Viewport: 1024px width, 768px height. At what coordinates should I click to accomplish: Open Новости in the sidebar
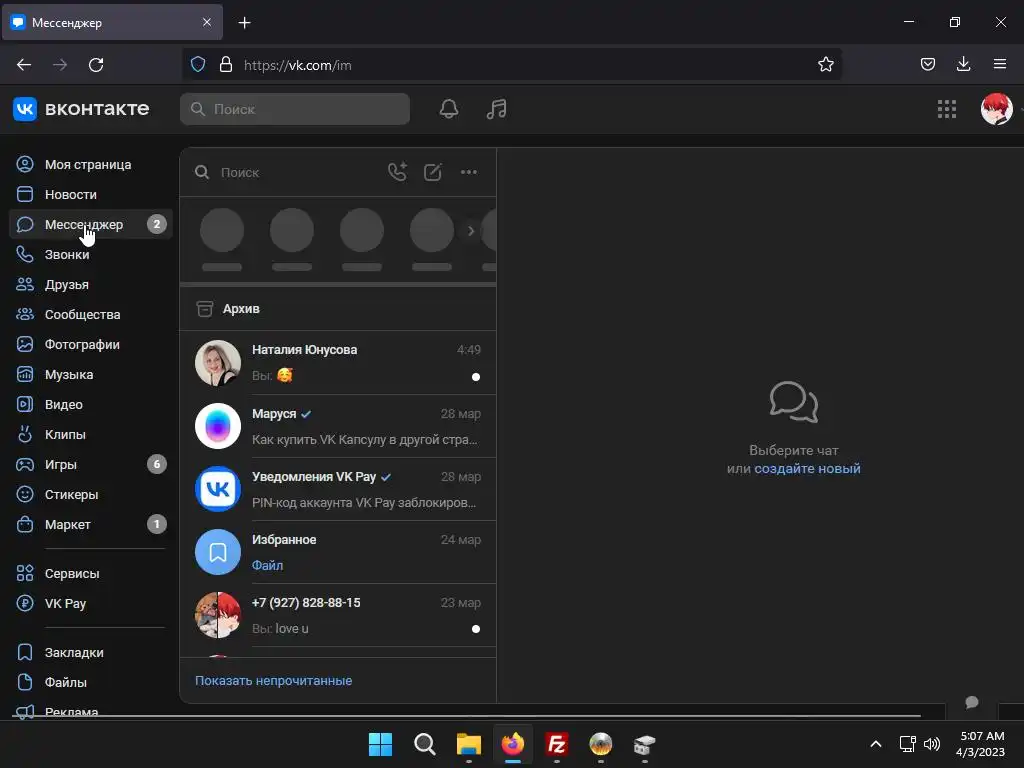click(91, 195)
